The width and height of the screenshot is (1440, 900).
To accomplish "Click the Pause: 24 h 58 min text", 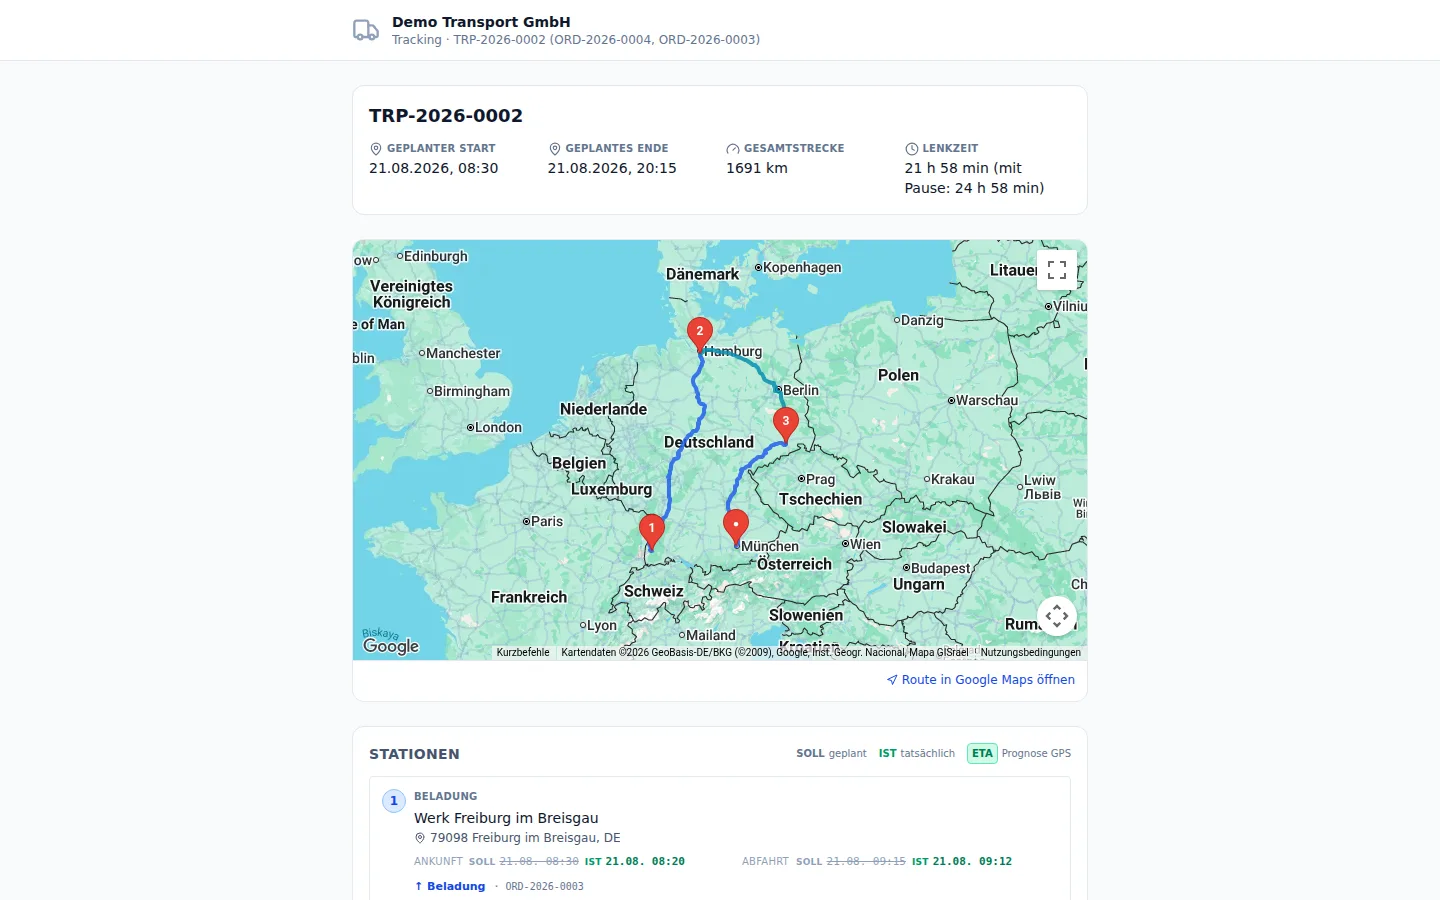I will click(974, 188).
